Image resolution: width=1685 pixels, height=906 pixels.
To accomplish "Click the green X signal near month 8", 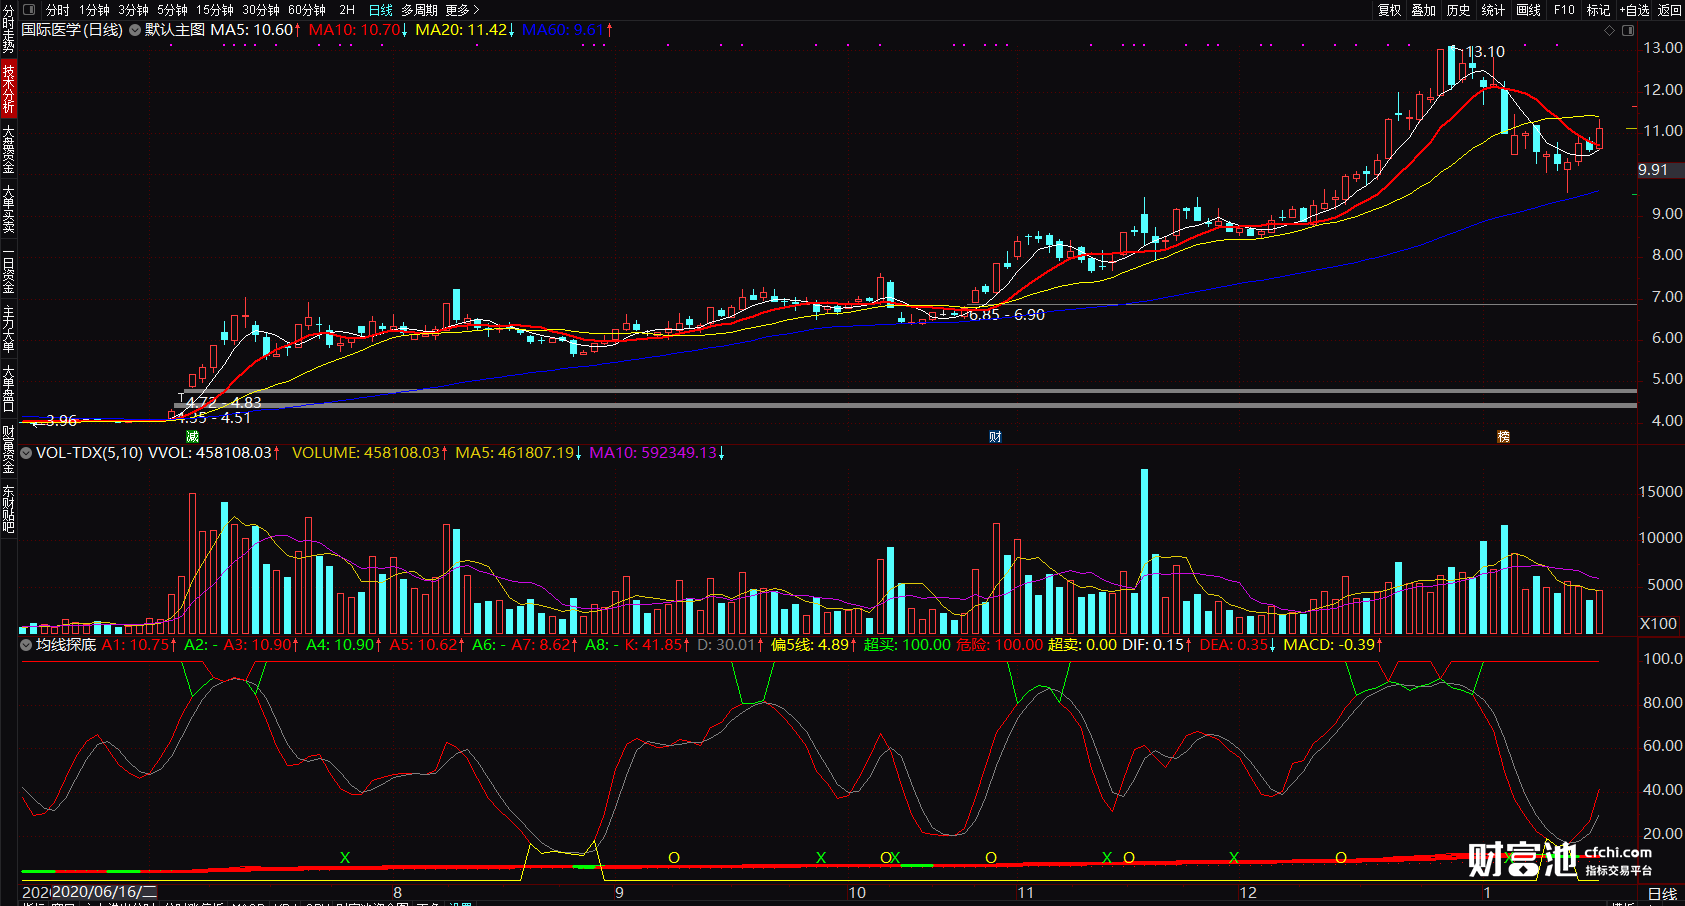I will [345, 858].
